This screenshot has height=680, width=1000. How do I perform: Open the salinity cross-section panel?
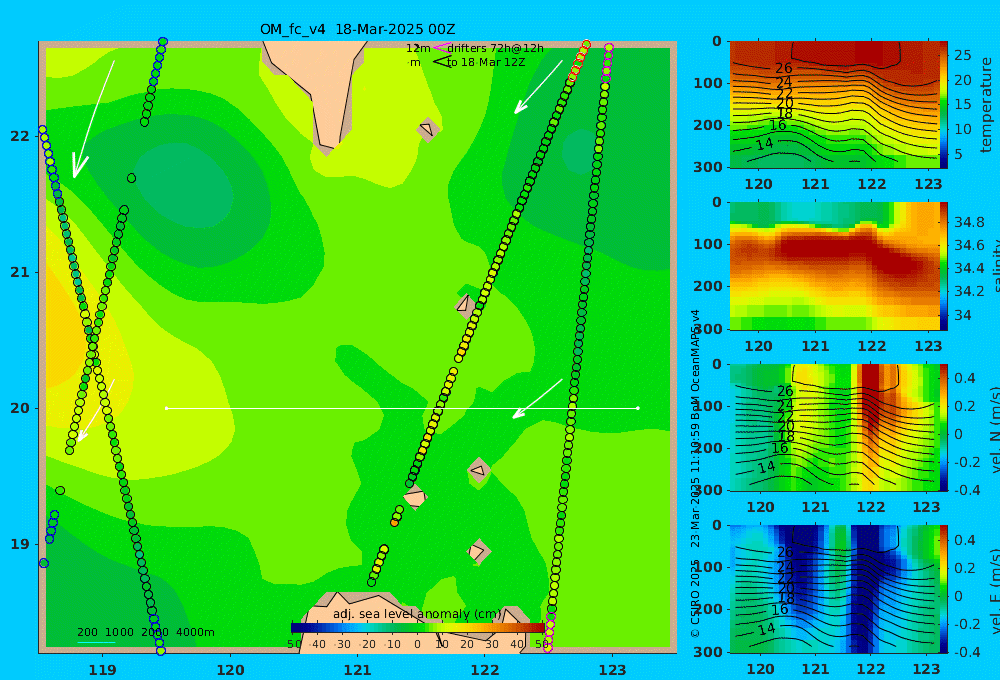tap(835, 267)
